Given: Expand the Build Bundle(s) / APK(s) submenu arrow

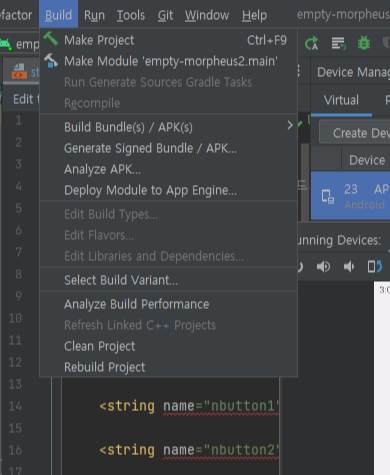Looking at the screenshot, I should point(290,125).
